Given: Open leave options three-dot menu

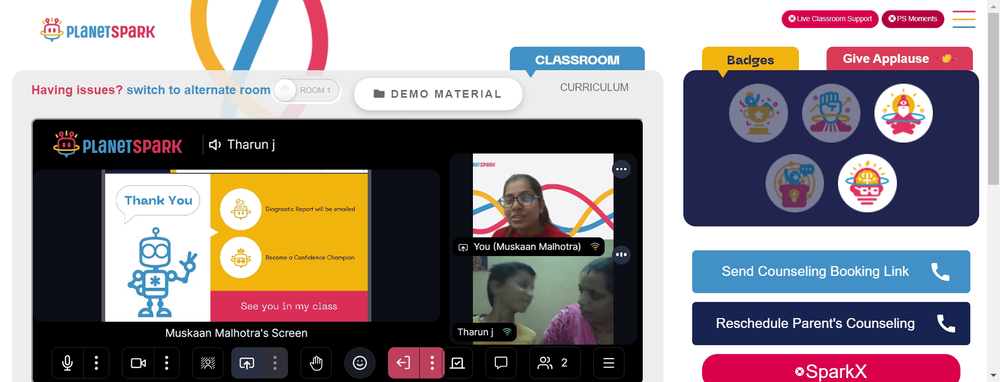Looking at the screenshot, I should coord(432,363).
